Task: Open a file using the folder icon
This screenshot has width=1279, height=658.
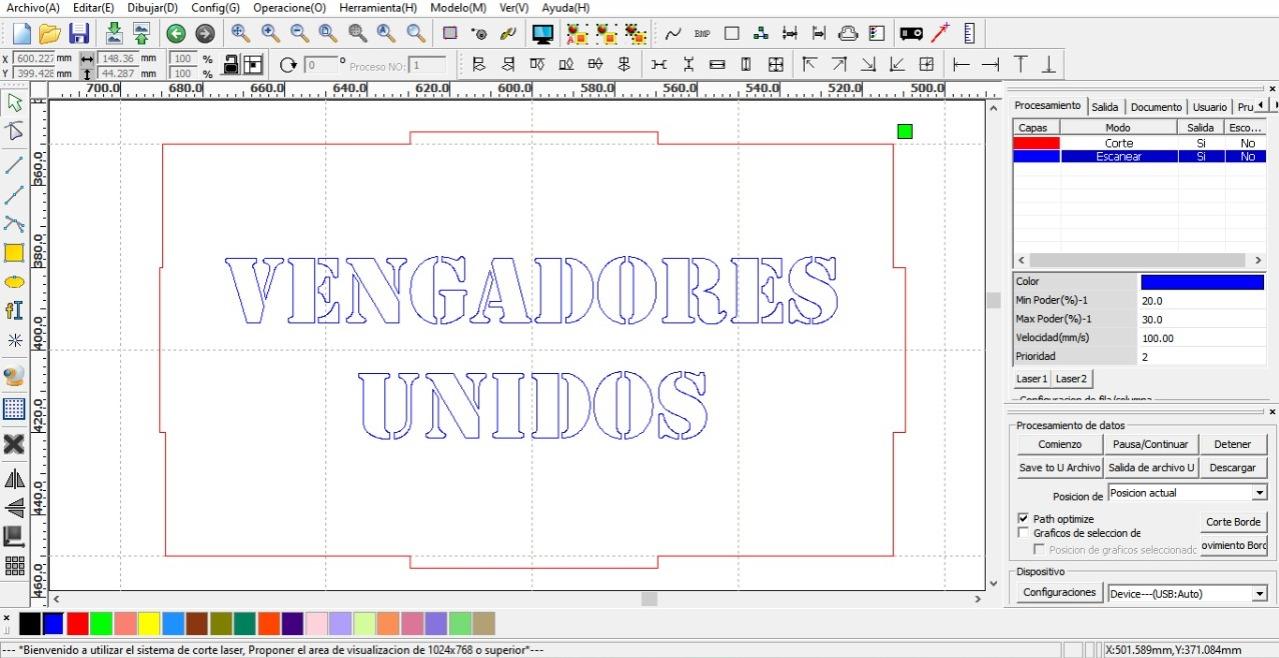Action: (50, 34)
